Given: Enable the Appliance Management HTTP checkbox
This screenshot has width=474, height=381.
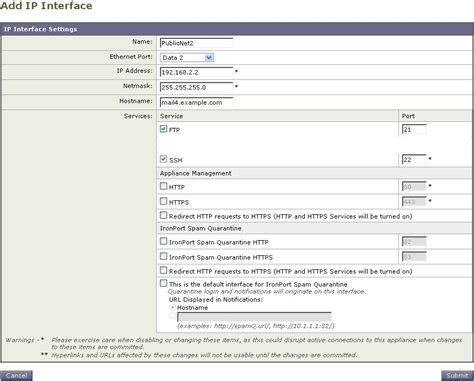Looking at the screenshot, I should tap(163, 186).
